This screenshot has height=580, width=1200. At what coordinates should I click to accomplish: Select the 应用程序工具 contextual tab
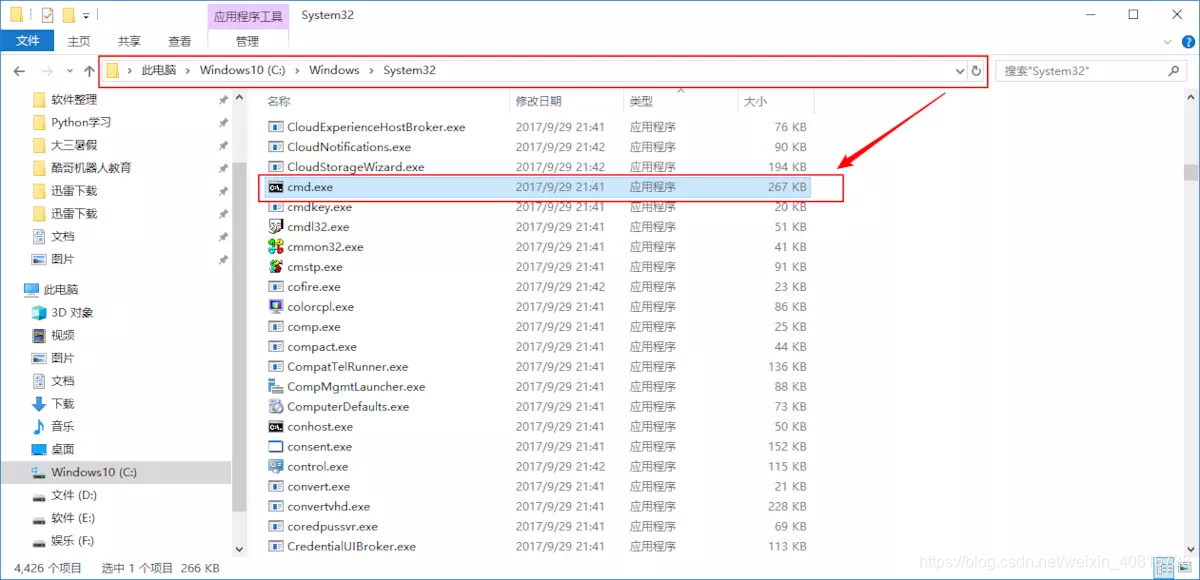(248, 16)
